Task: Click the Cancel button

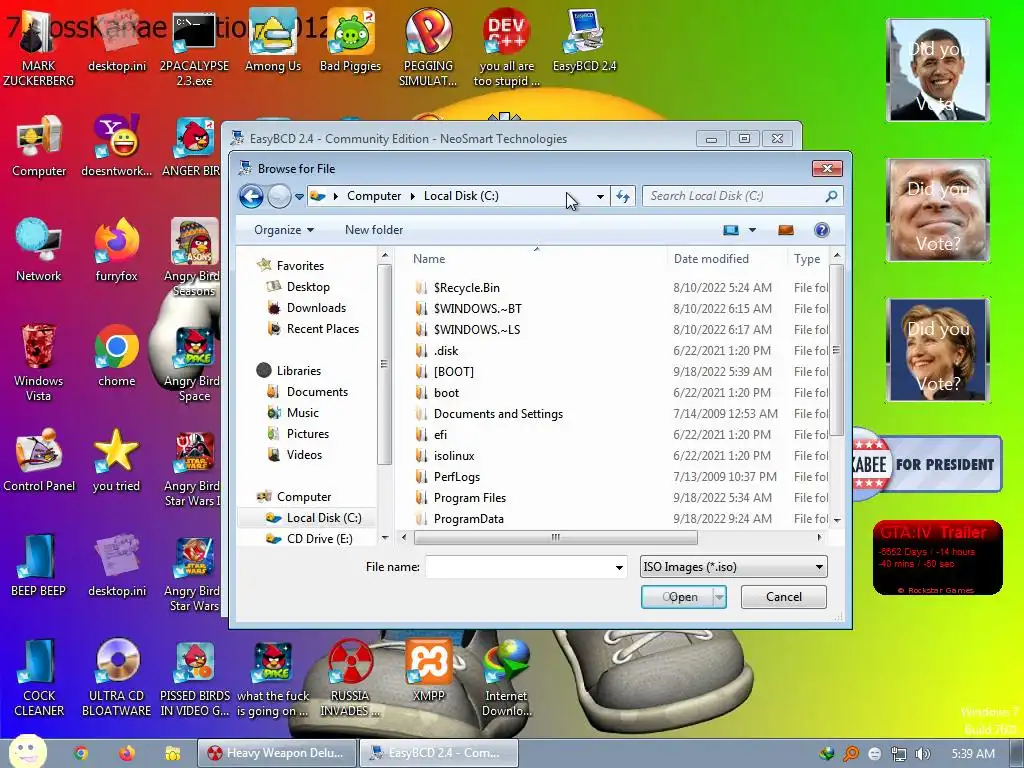Action: [784, 597]
